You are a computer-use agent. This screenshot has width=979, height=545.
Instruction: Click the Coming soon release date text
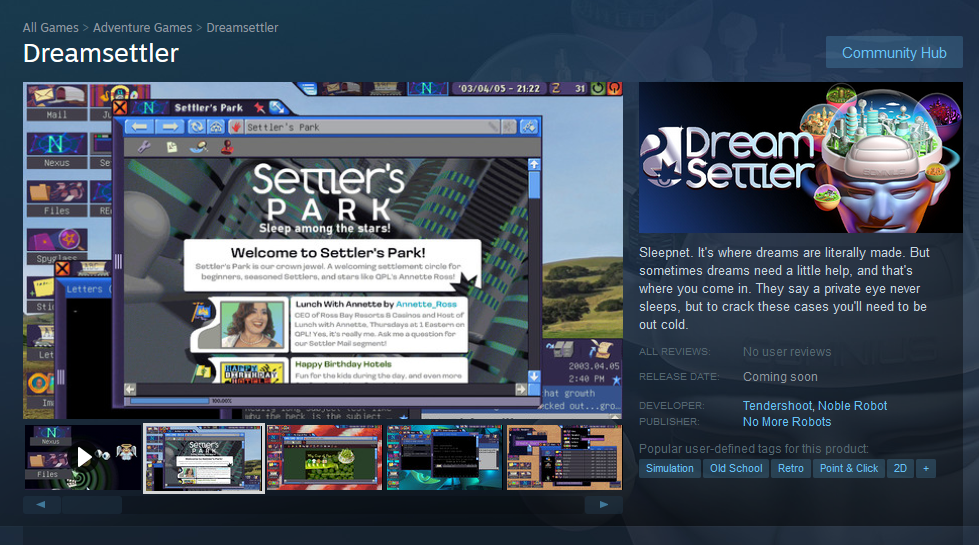point(780,377)
